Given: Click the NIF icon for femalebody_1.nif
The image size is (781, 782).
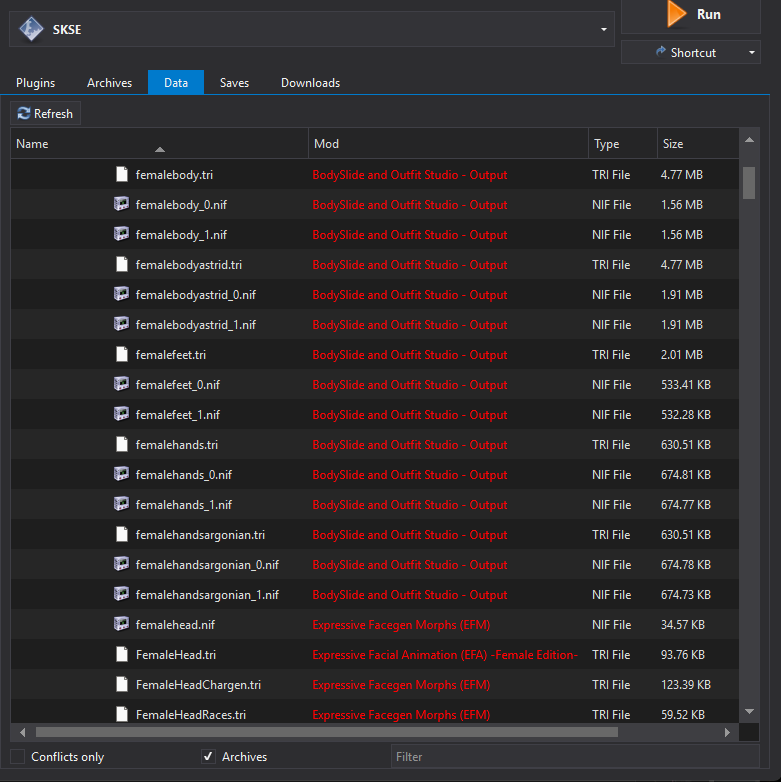Looking at the screenshot, I should (121, 234).
